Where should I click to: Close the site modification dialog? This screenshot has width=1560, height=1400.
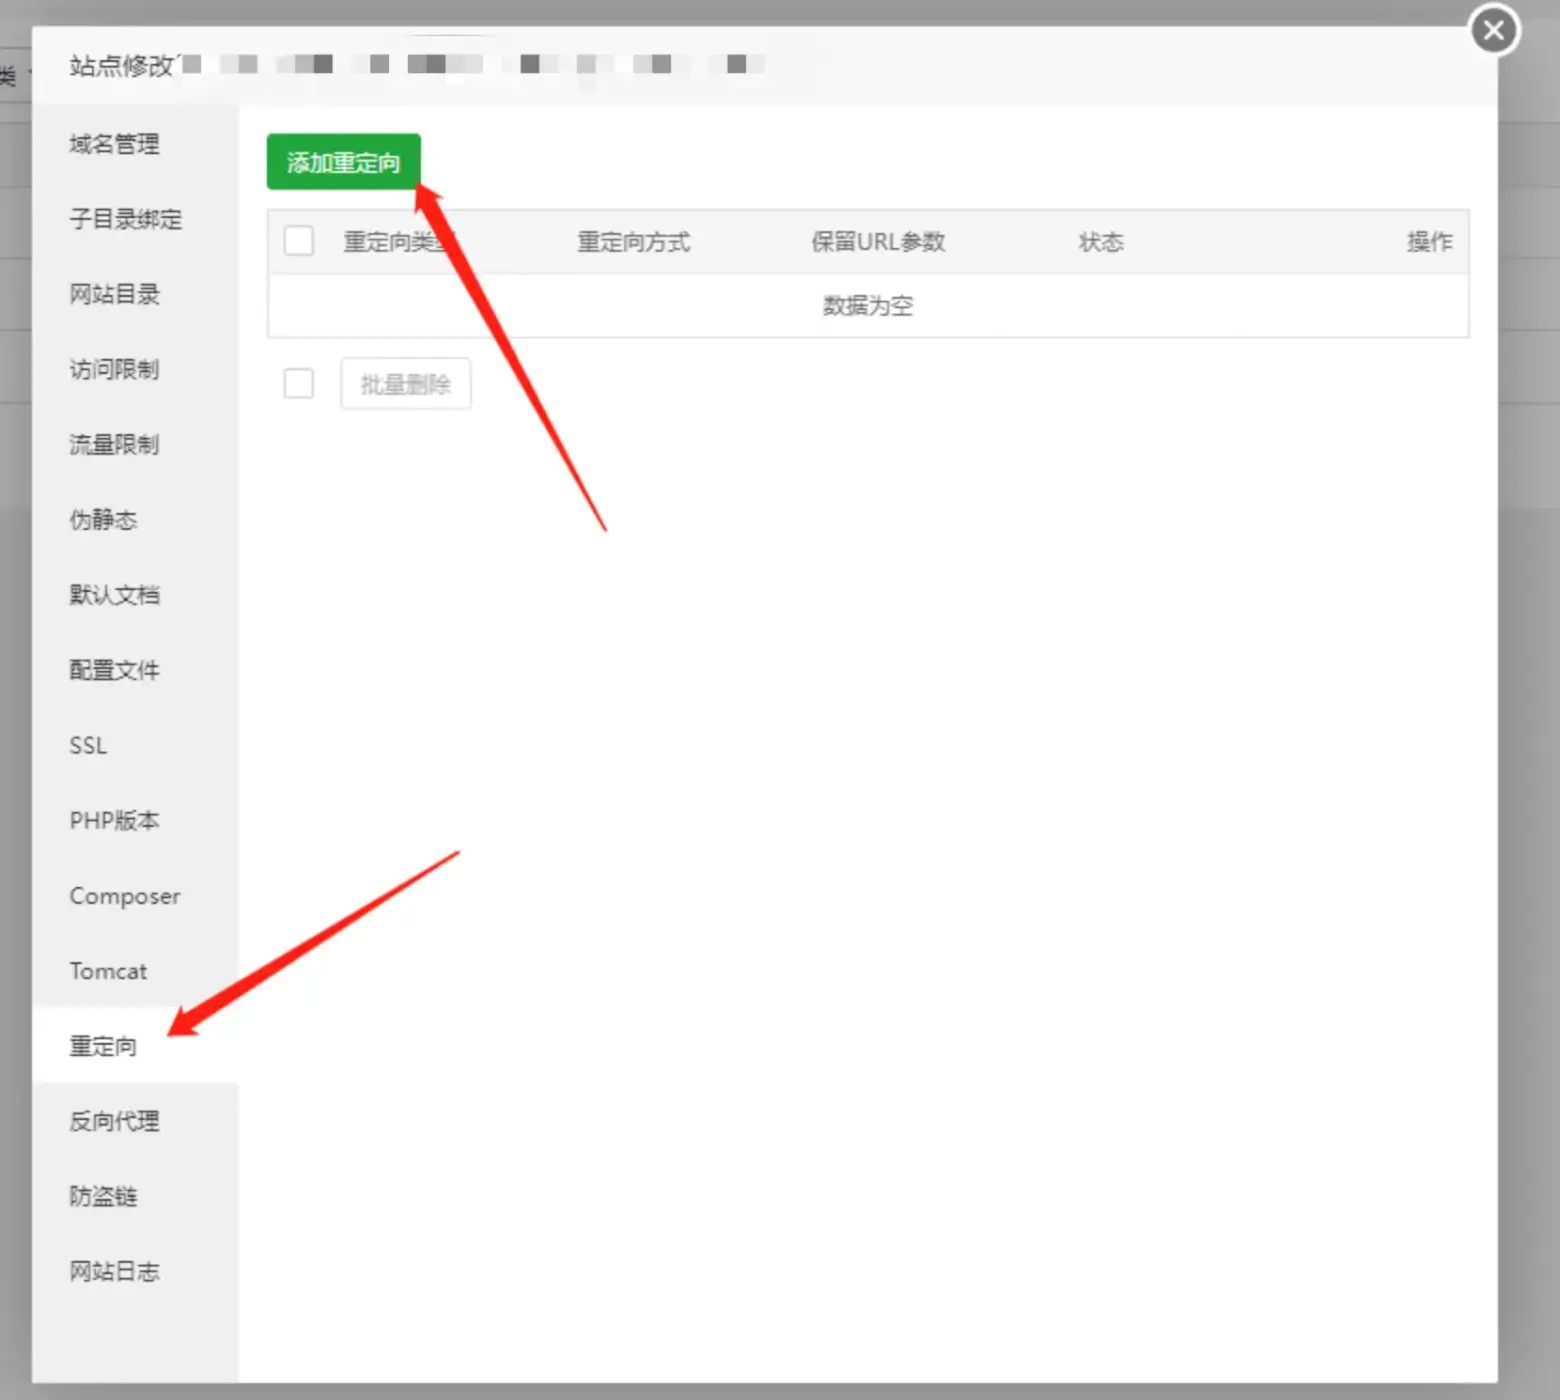[1493, 31]
